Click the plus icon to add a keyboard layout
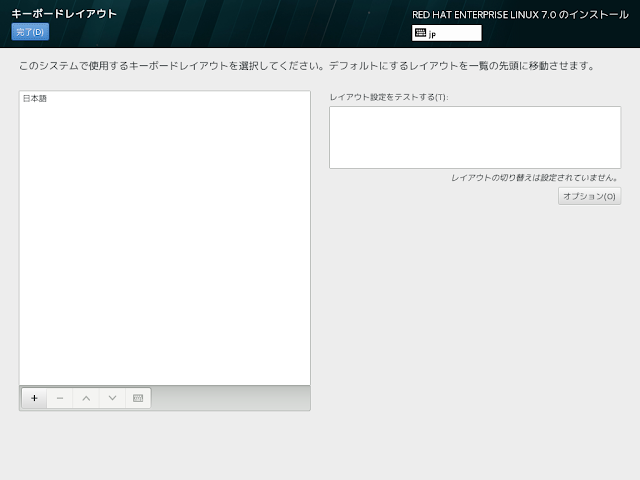 point(34,398)
